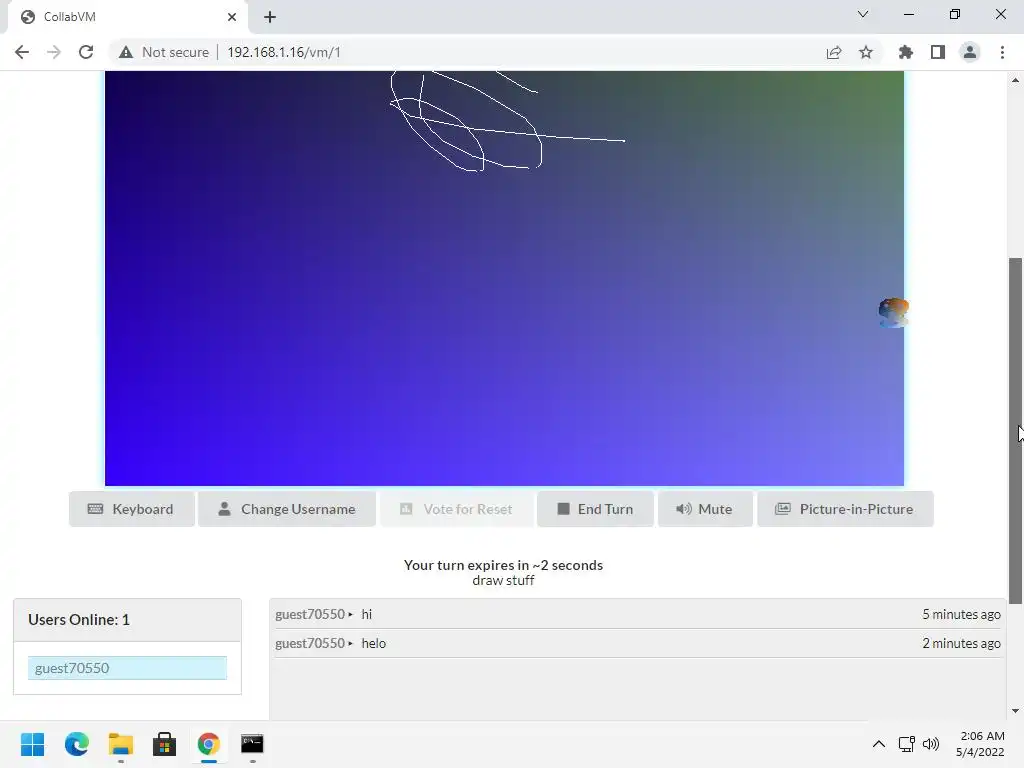Screen dimensions: 1024x768
Task: Click the browser forward arrow
Action: point(54,52)
